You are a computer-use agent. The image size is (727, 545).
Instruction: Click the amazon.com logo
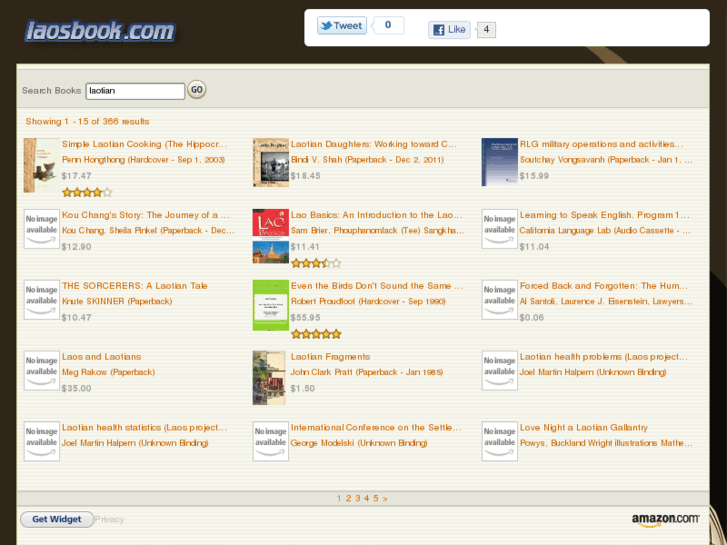tap(665, 520)
